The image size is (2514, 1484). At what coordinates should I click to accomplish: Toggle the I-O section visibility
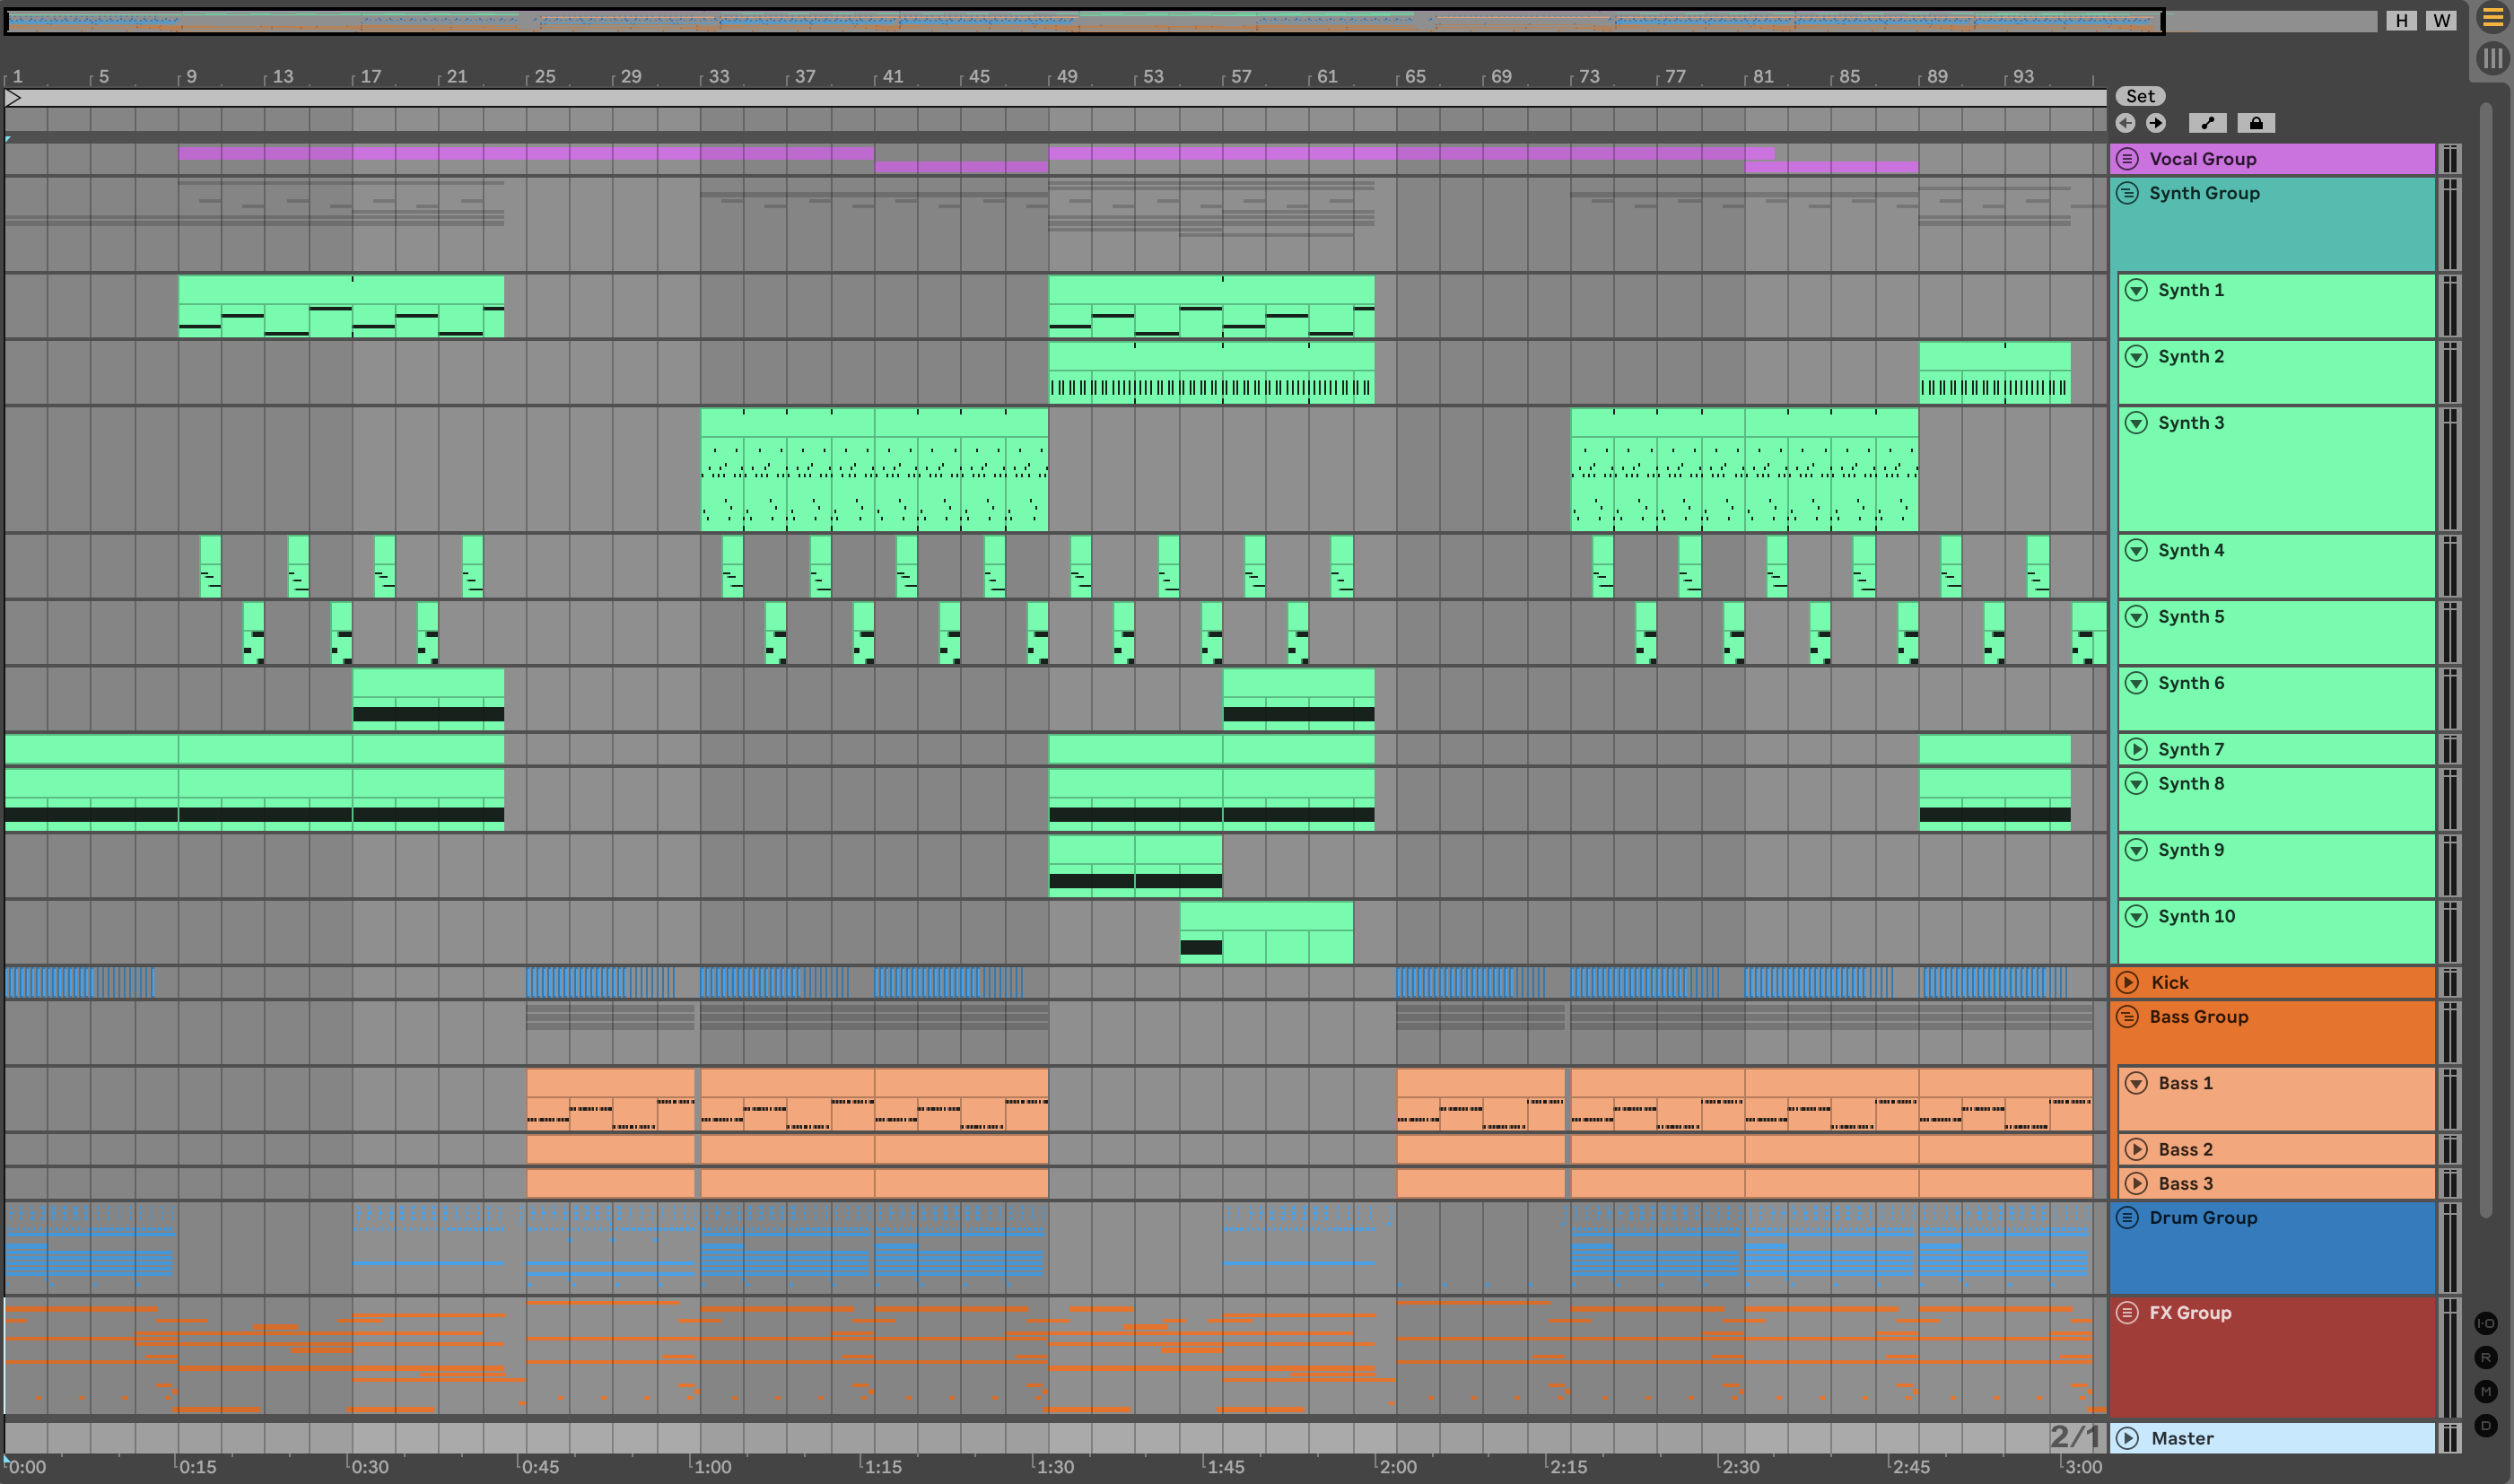(2486, 1324)
